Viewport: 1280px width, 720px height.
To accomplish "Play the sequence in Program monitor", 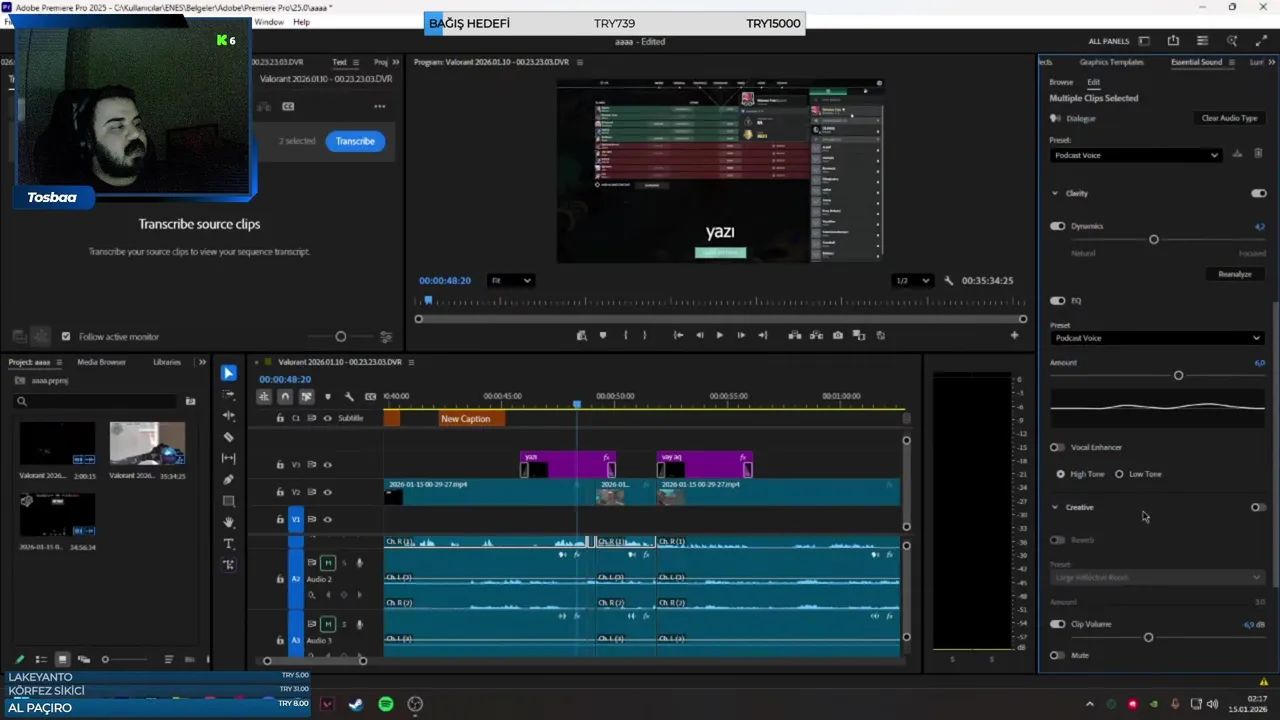I will point(719,335).
